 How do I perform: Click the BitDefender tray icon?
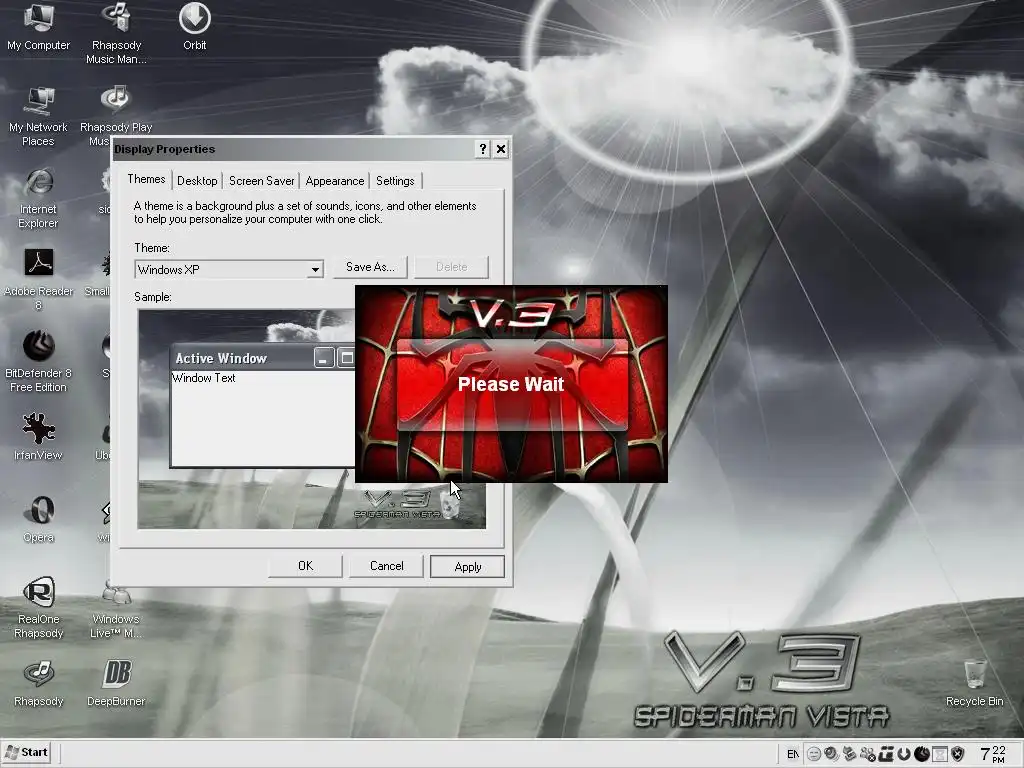click(x=921, y=754)
